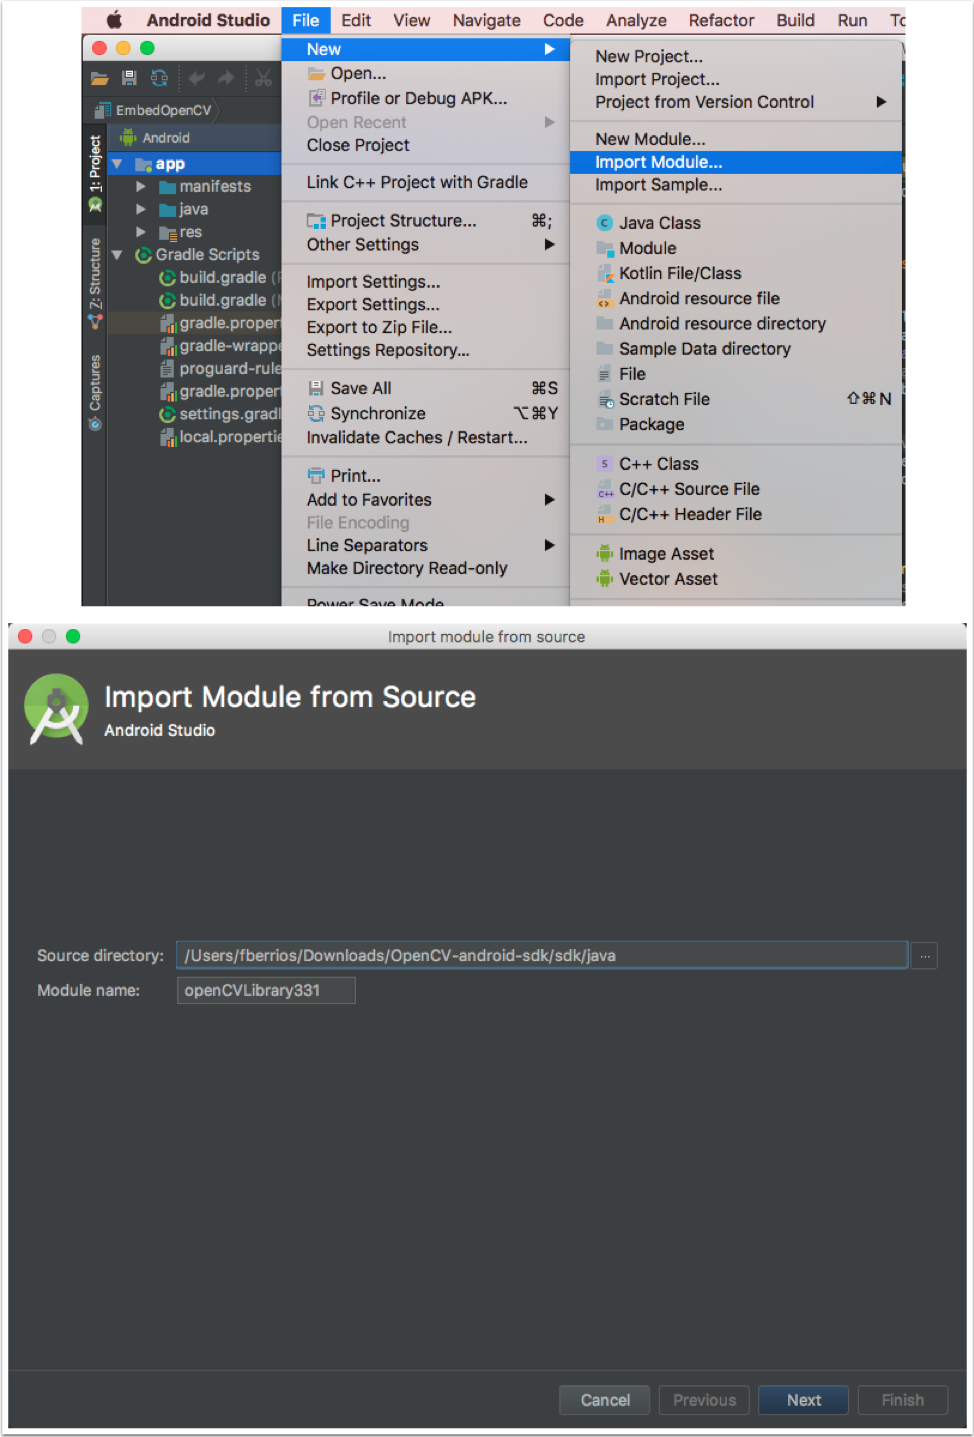Click the Vector Asset android icon
The image size is (974, 1437).
coord(605,579)
